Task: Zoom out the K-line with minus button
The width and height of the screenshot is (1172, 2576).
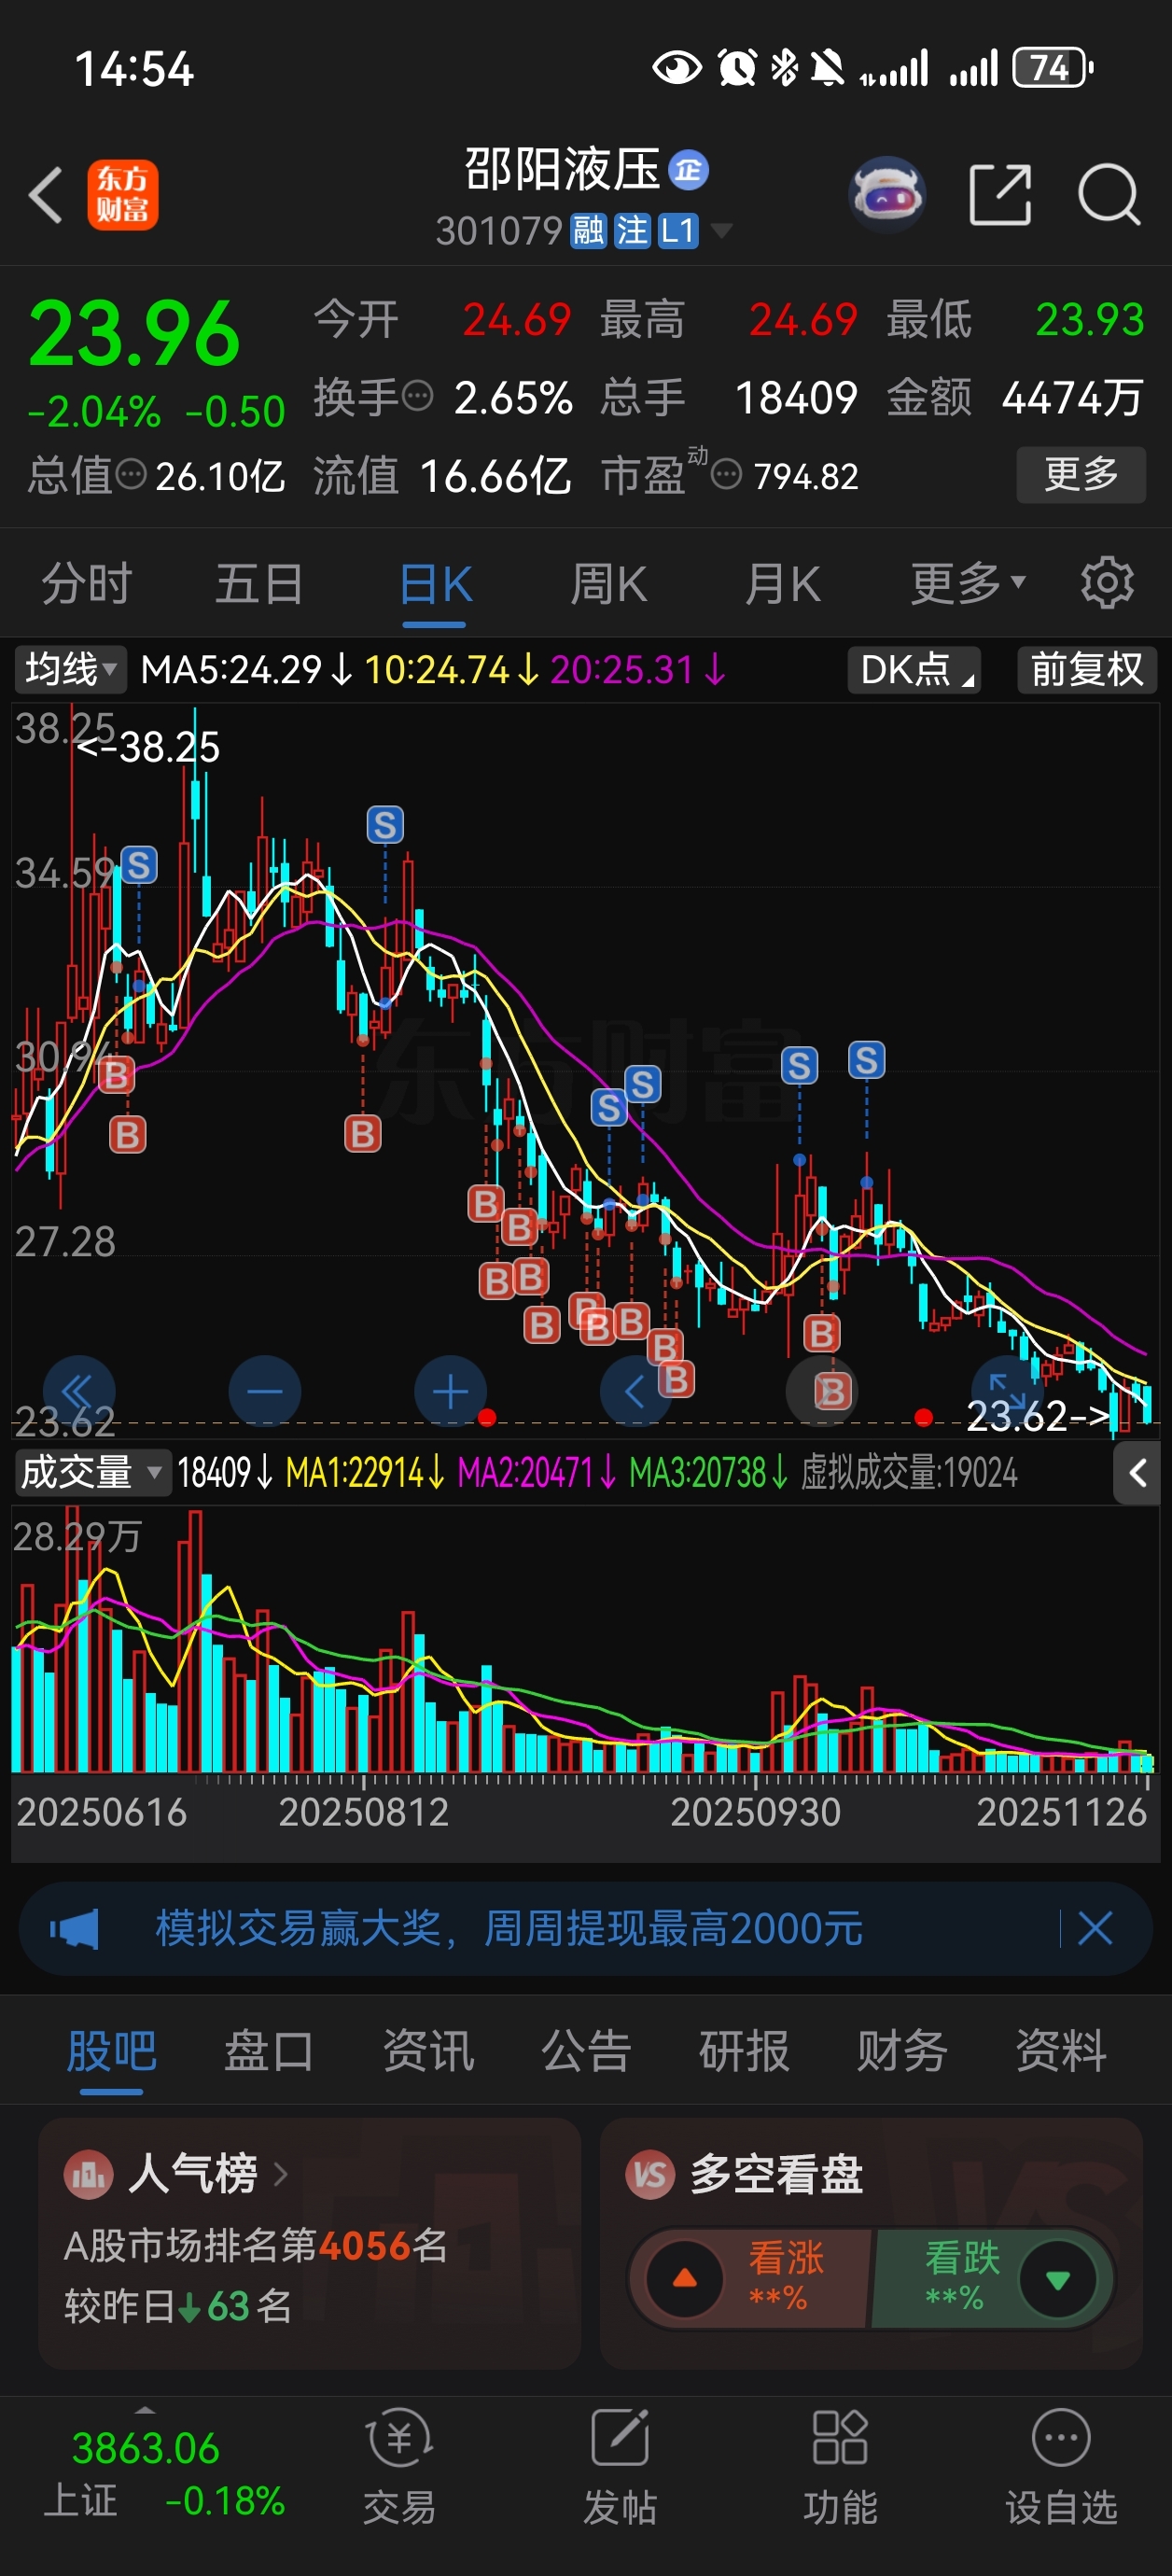Action: coord(265,1391)
